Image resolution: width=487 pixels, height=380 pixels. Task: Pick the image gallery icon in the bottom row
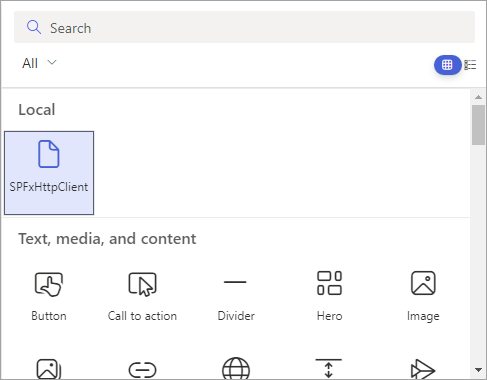49,369
